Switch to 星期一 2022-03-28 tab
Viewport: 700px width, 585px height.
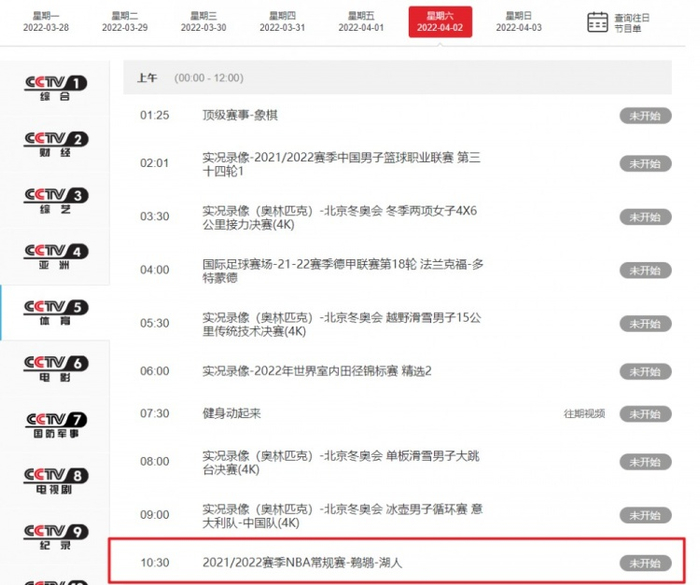tap(46, 22)
